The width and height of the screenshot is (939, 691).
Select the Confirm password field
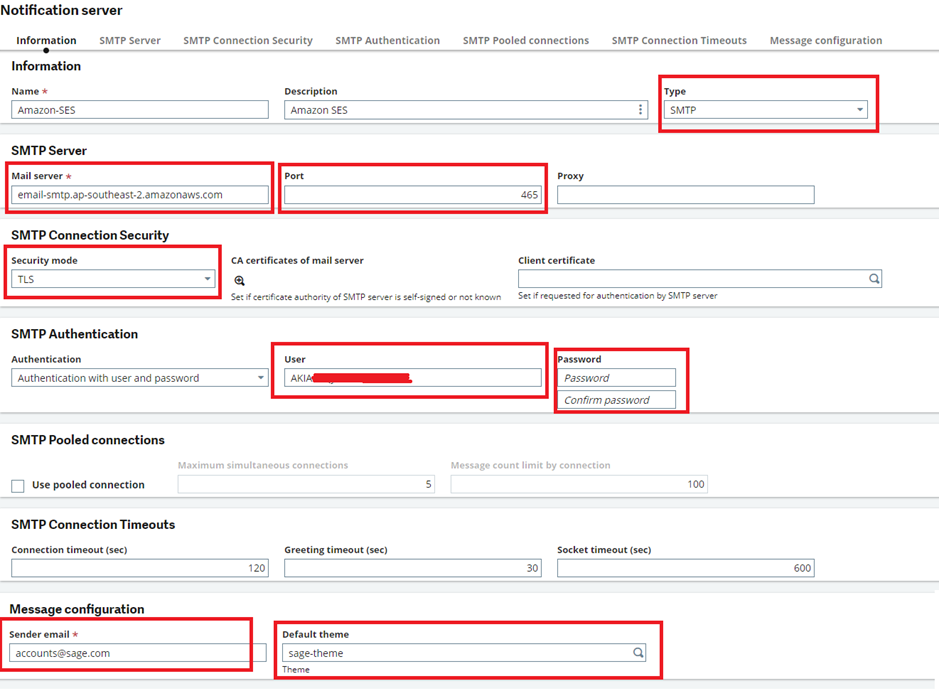[616, 400]
